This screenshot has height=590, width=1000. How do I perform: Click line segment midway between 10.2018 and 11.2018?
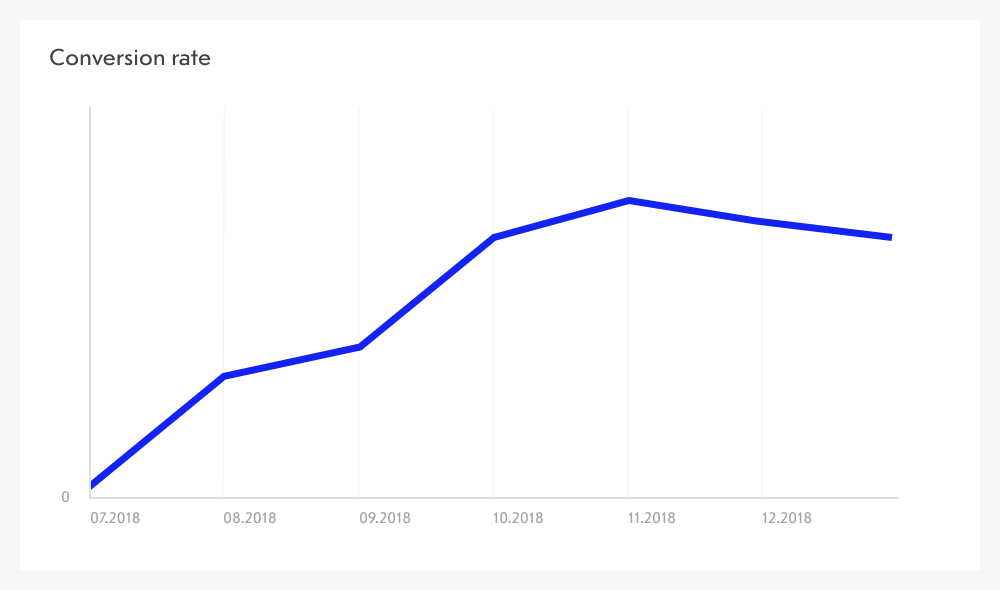click(x=561, y=220)
